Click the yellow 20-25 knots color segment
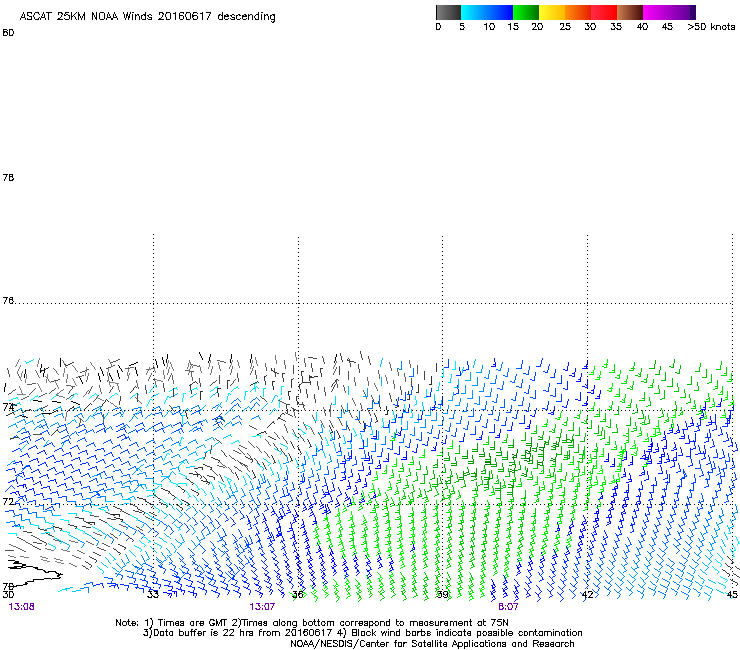This screenshot has height=650, width=740. click(x=552, y=12)
